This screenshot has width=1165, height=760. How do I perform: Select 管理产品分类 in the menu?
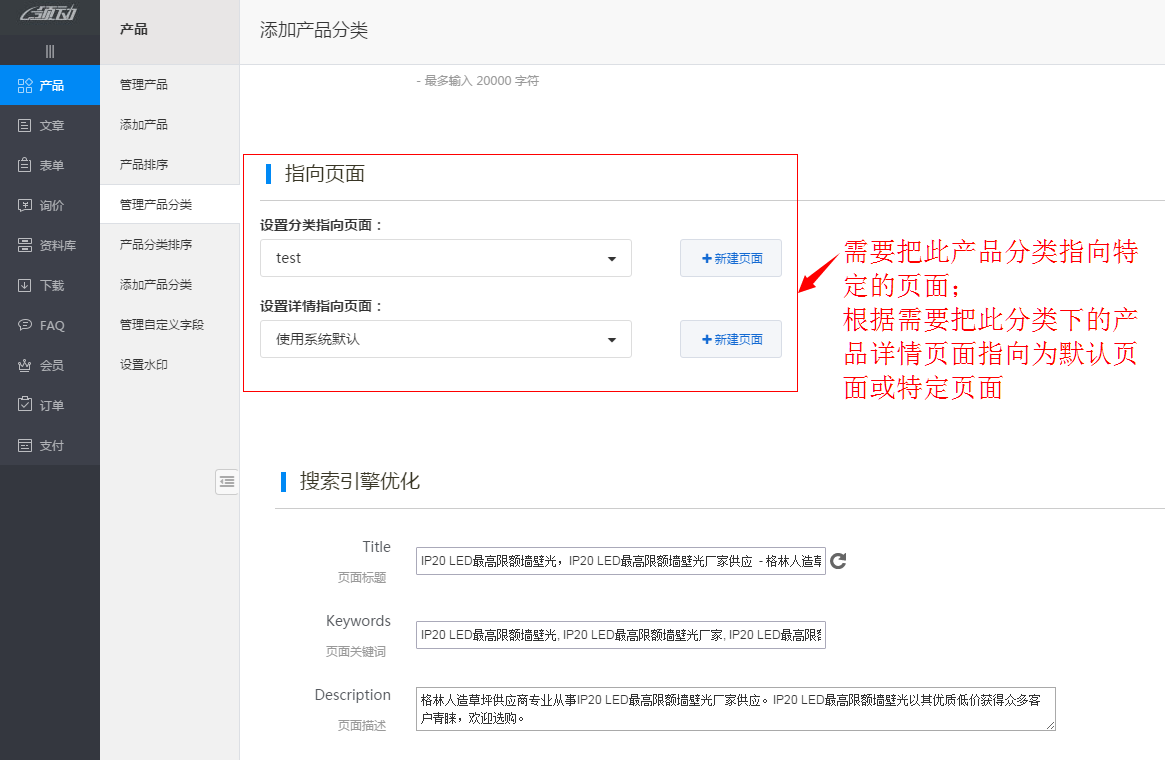[x=160, y=204]
